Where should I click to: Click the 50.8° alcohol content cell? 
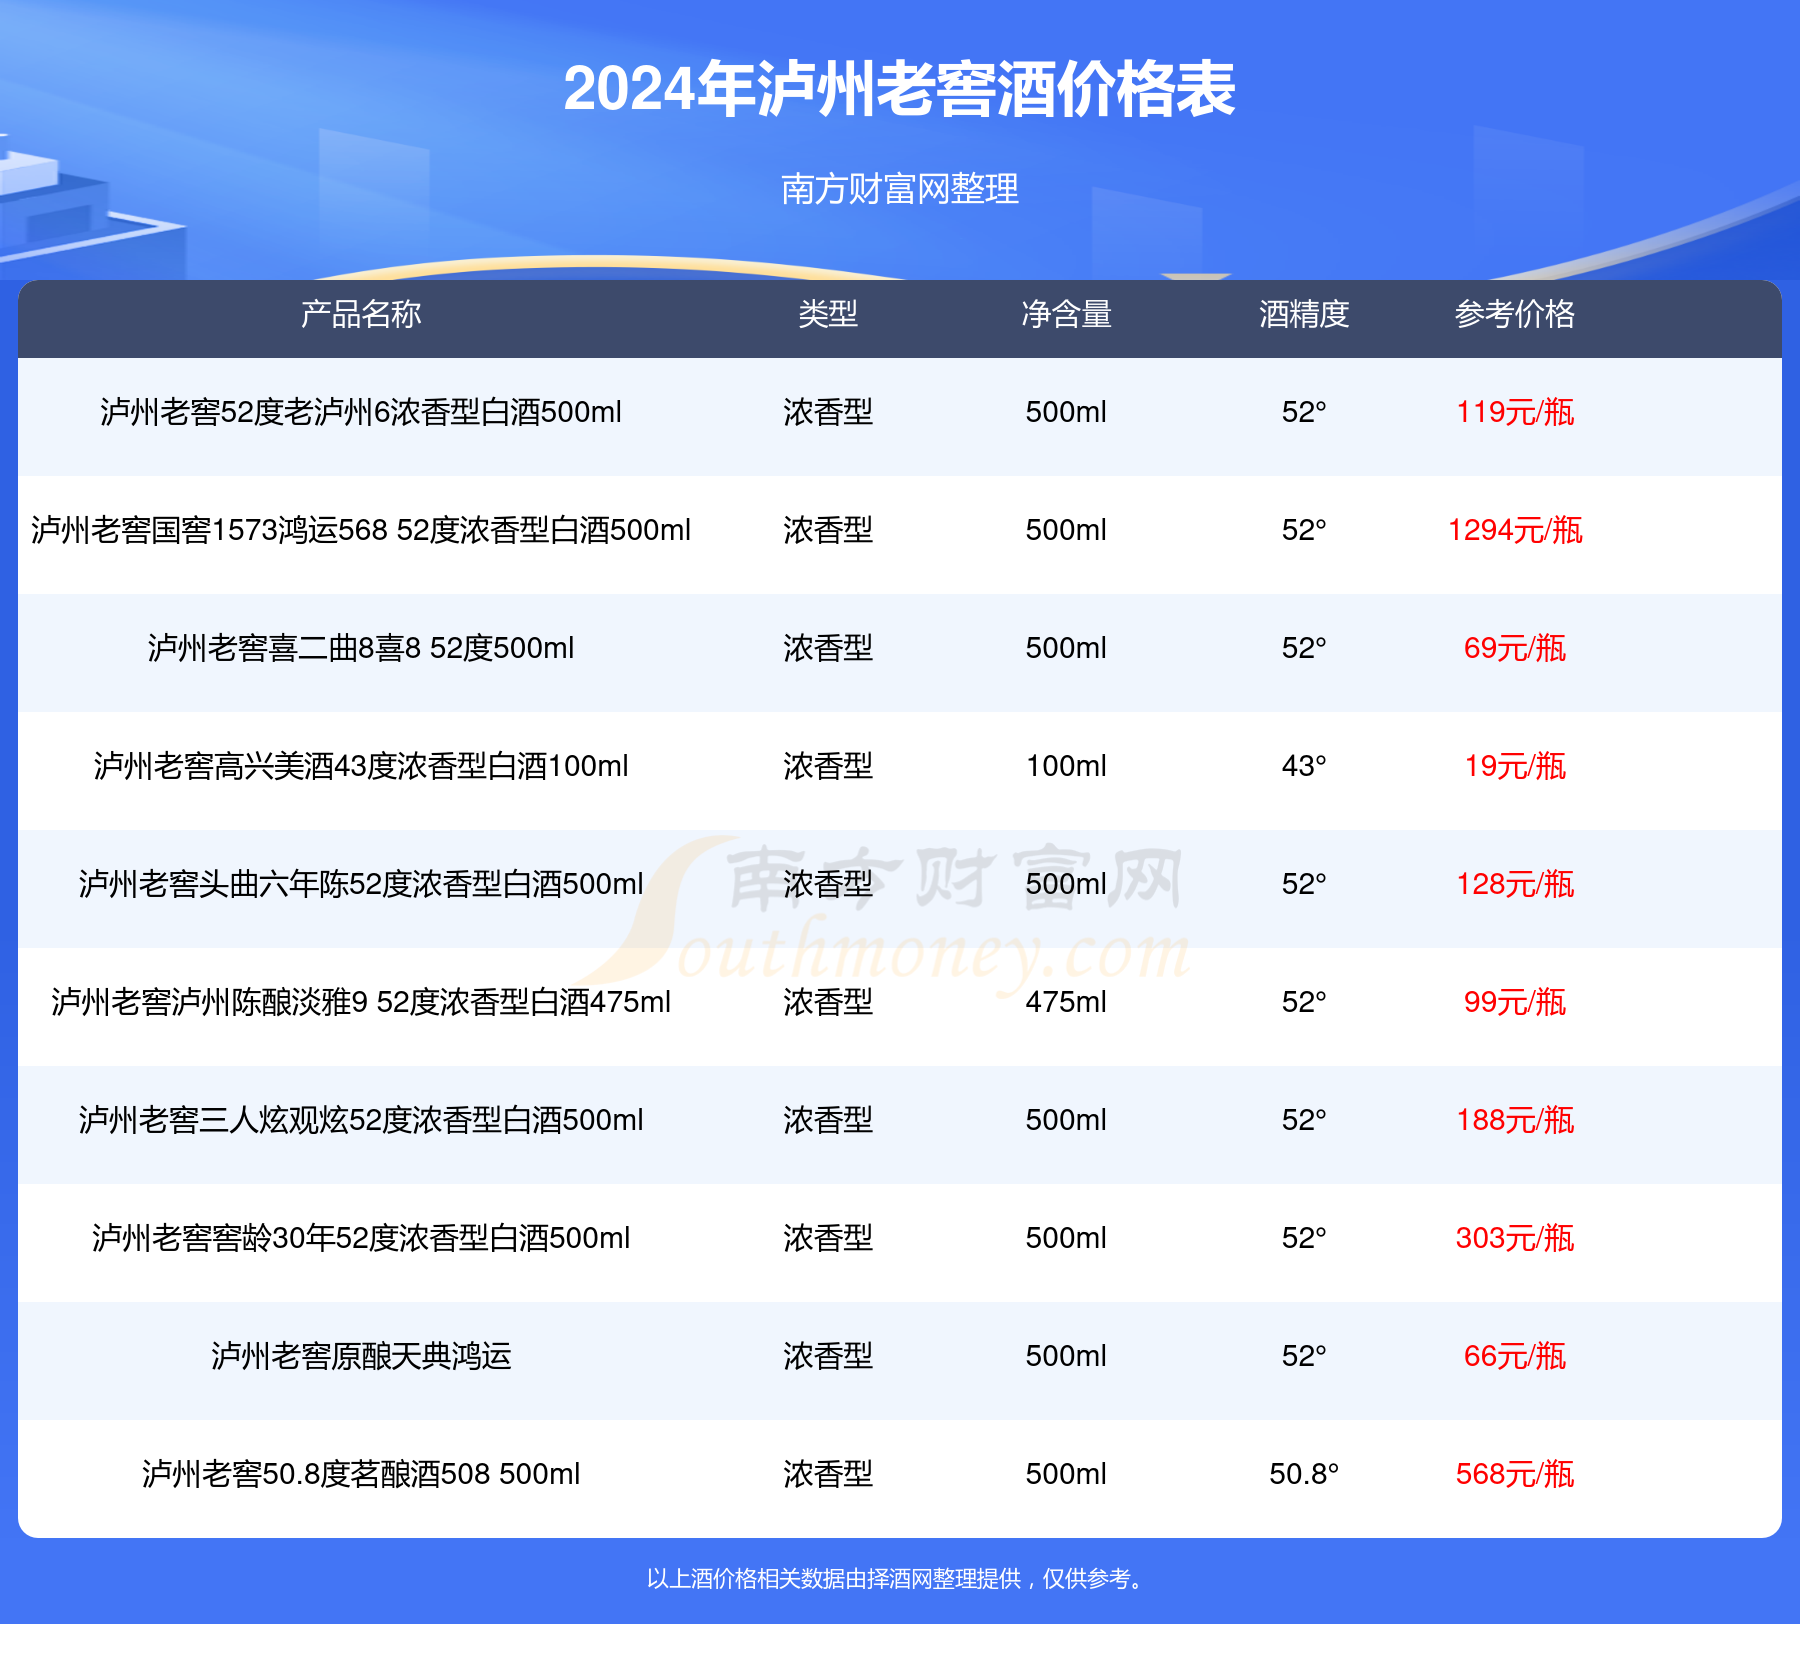(x=1304, y=1474)
